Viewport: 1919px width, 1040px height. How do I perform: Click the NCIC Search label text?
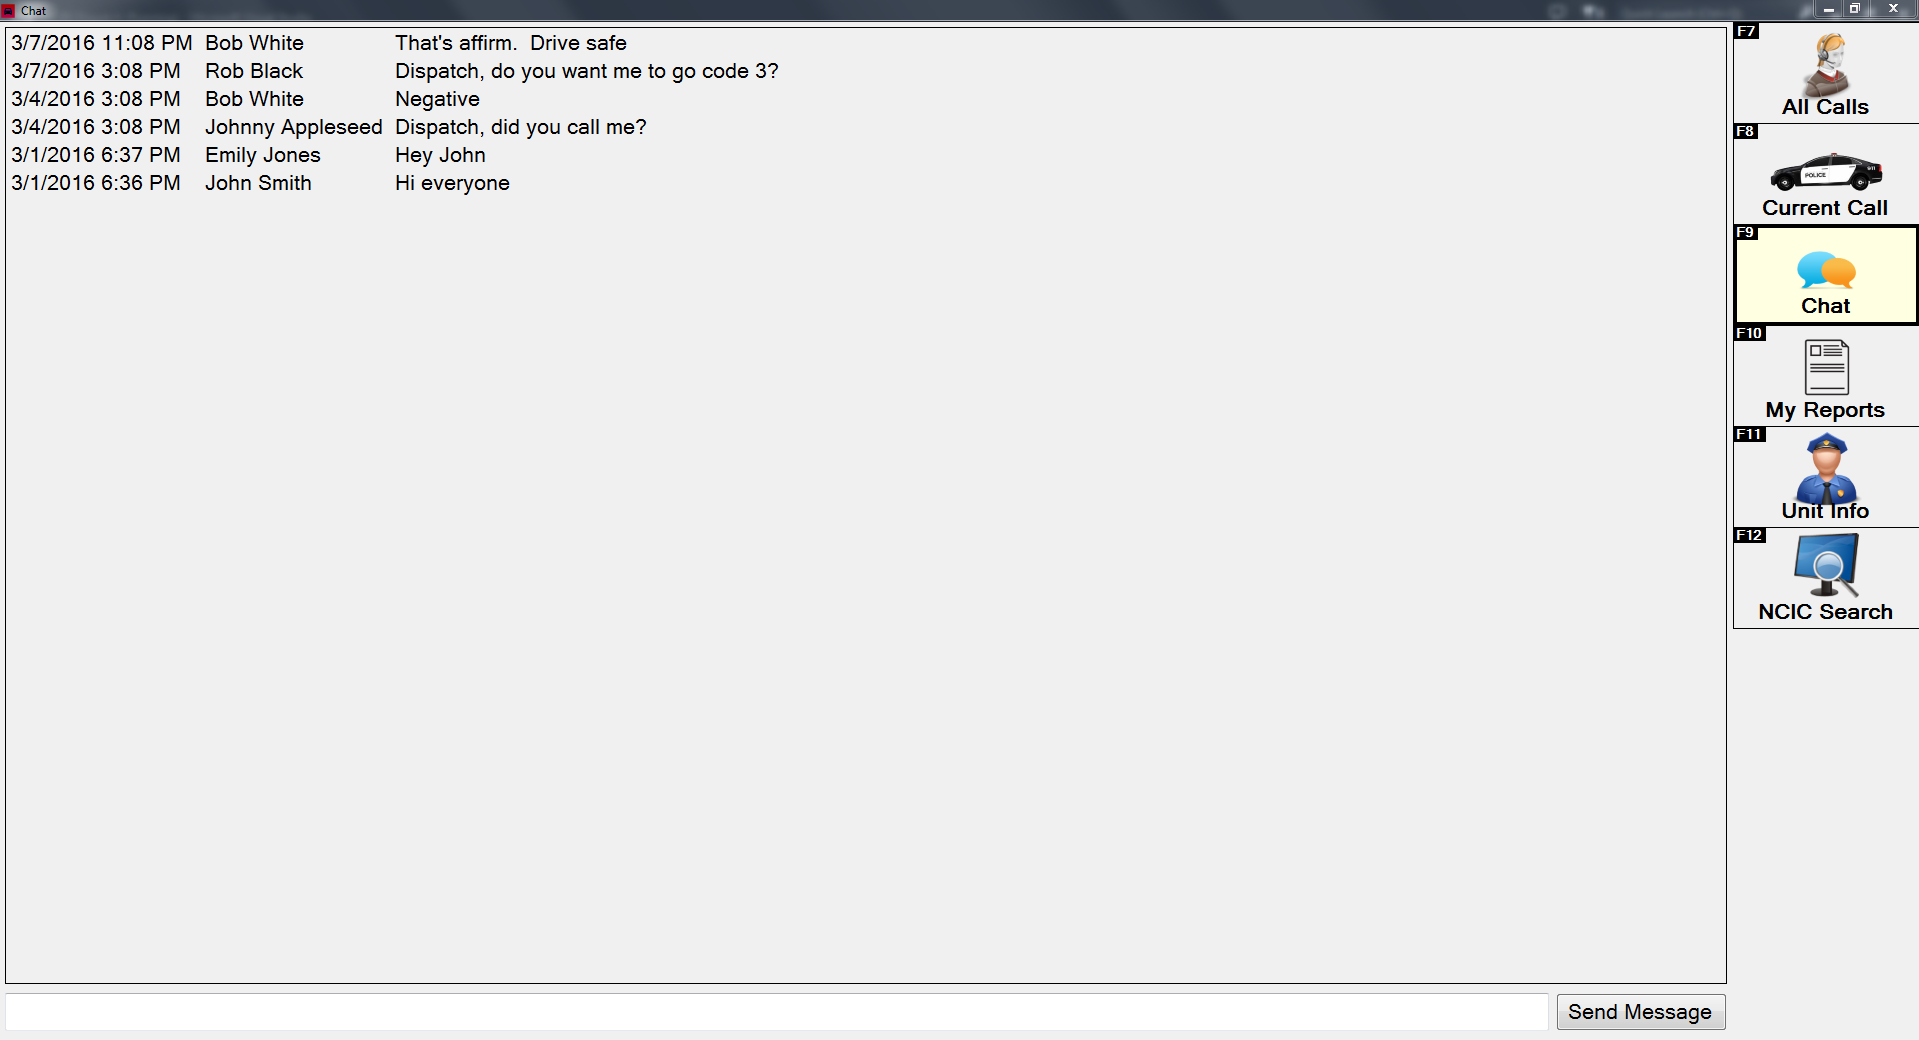pyautogui.click(x=1825, y=612)
